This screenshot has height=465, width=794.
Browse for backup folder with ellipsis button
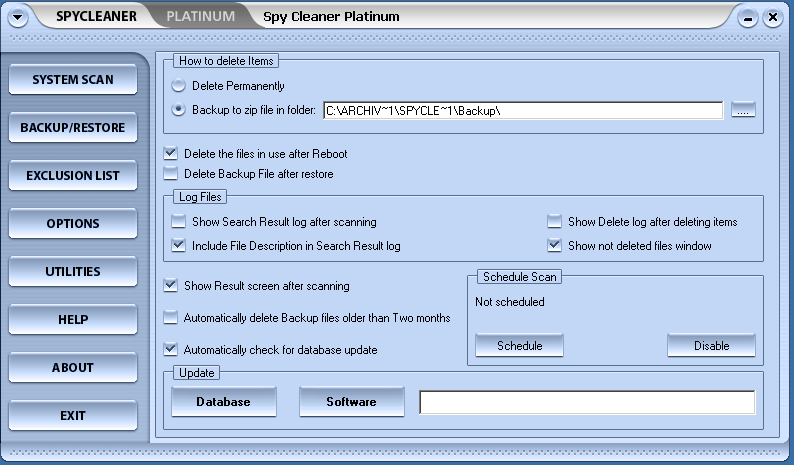click(x=743, y=110)
